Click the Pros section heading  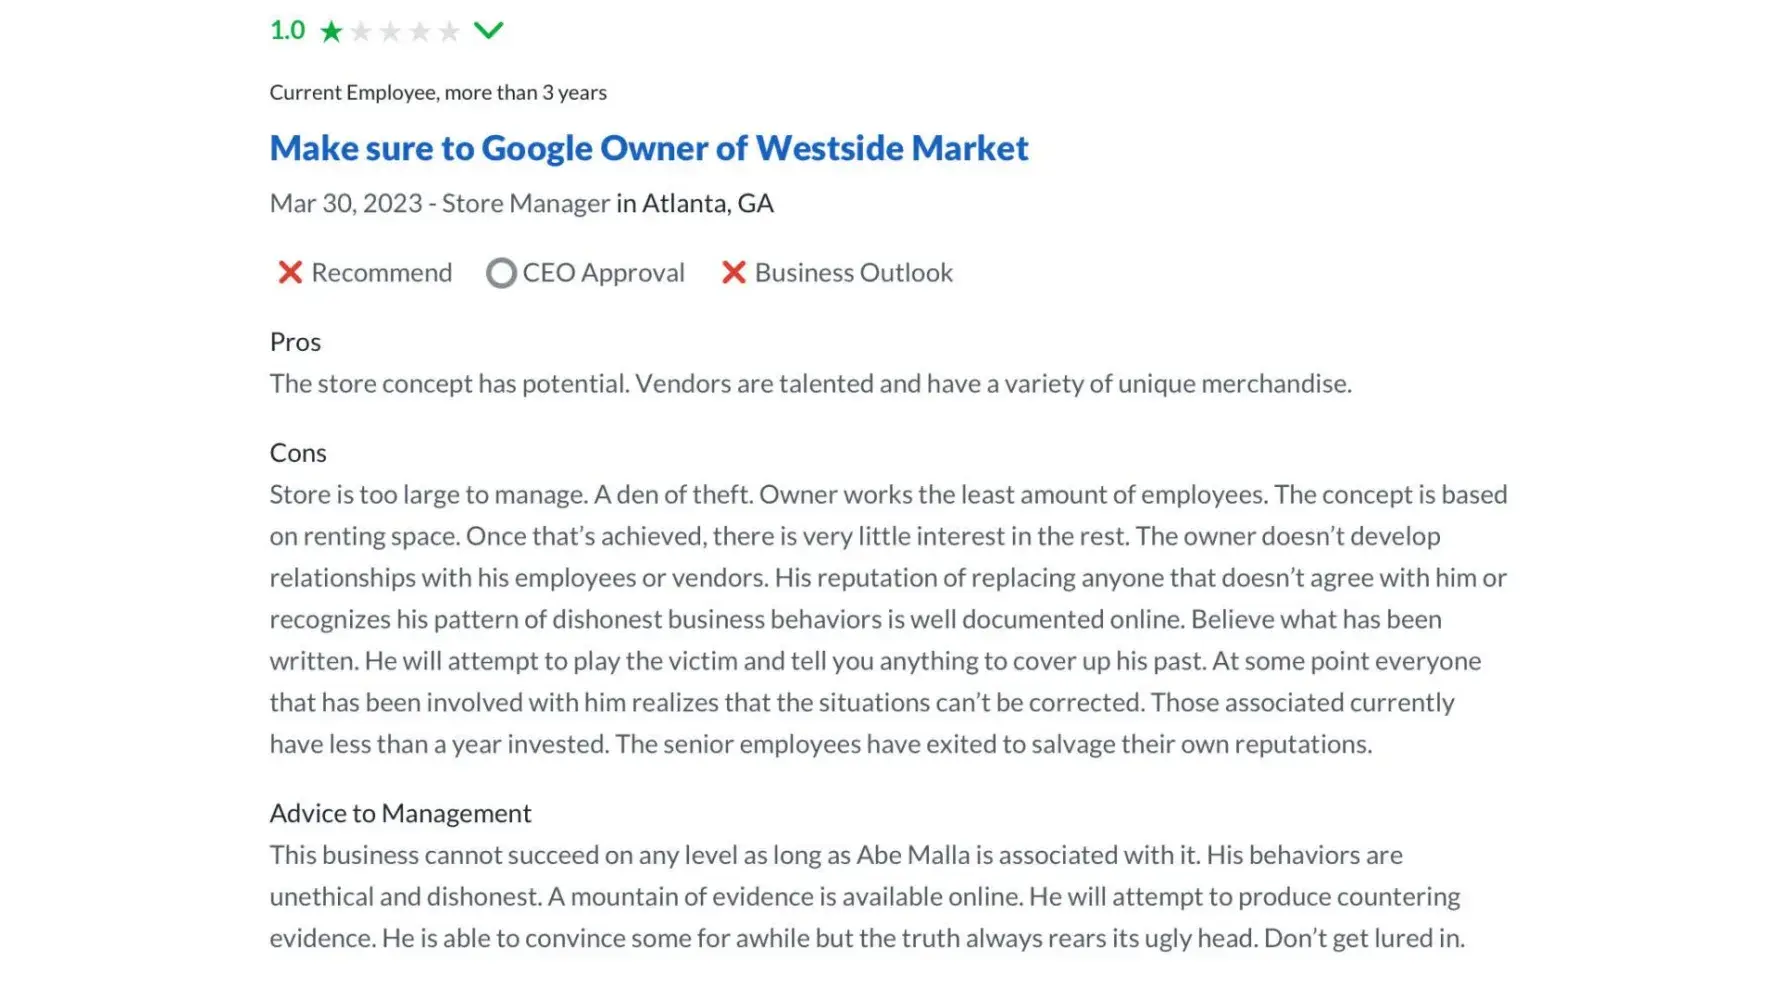295,342
